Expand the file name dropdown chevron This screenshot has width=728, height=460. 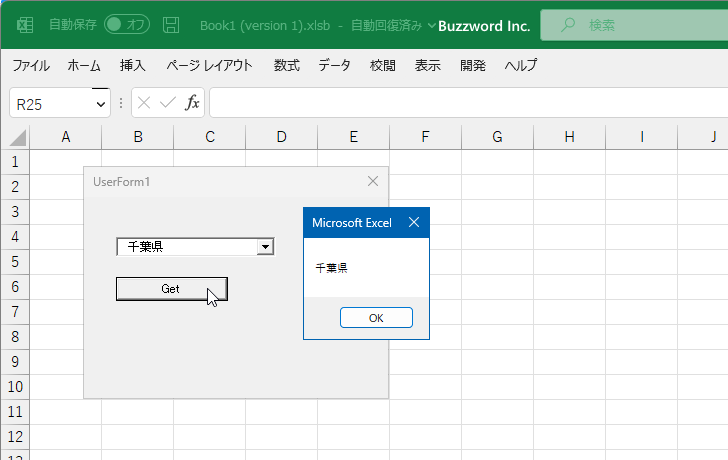click(x=431, y=25)
